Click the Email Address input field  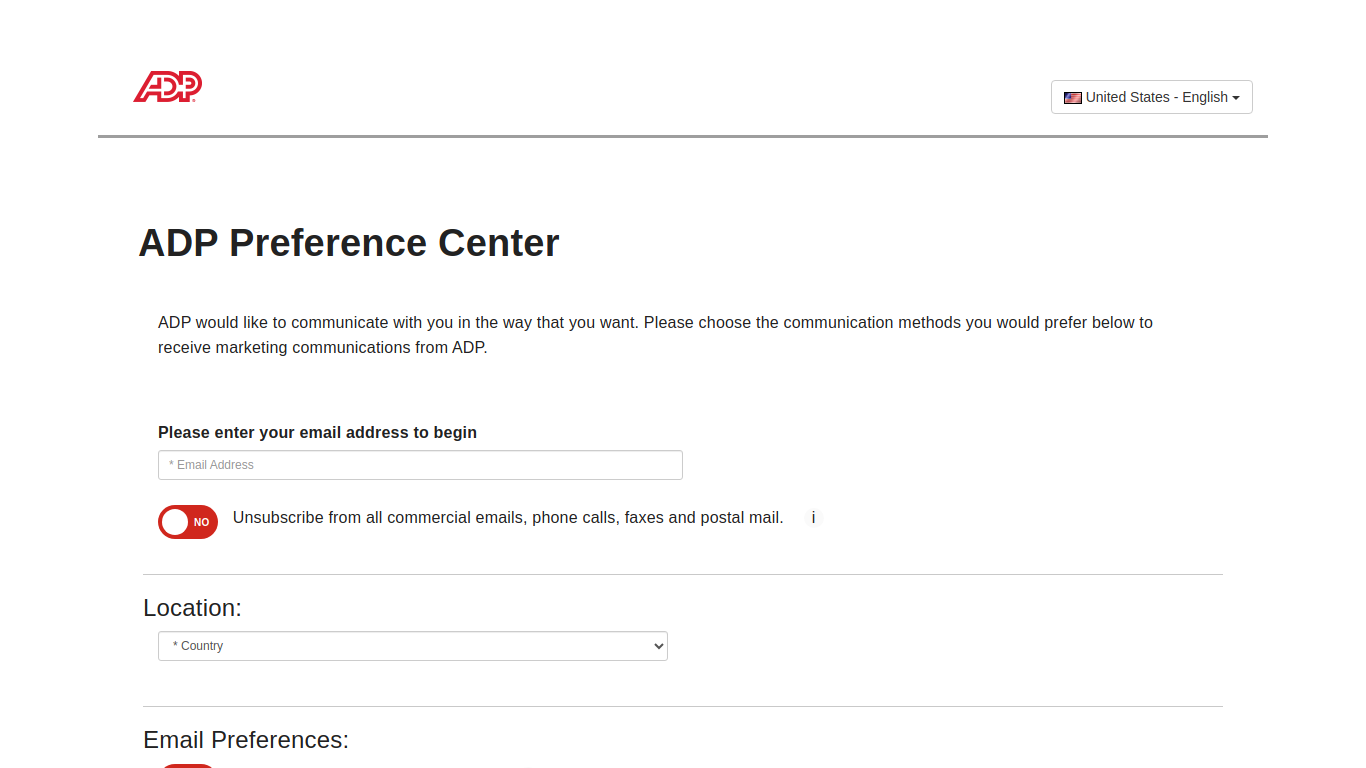[420, 465]
